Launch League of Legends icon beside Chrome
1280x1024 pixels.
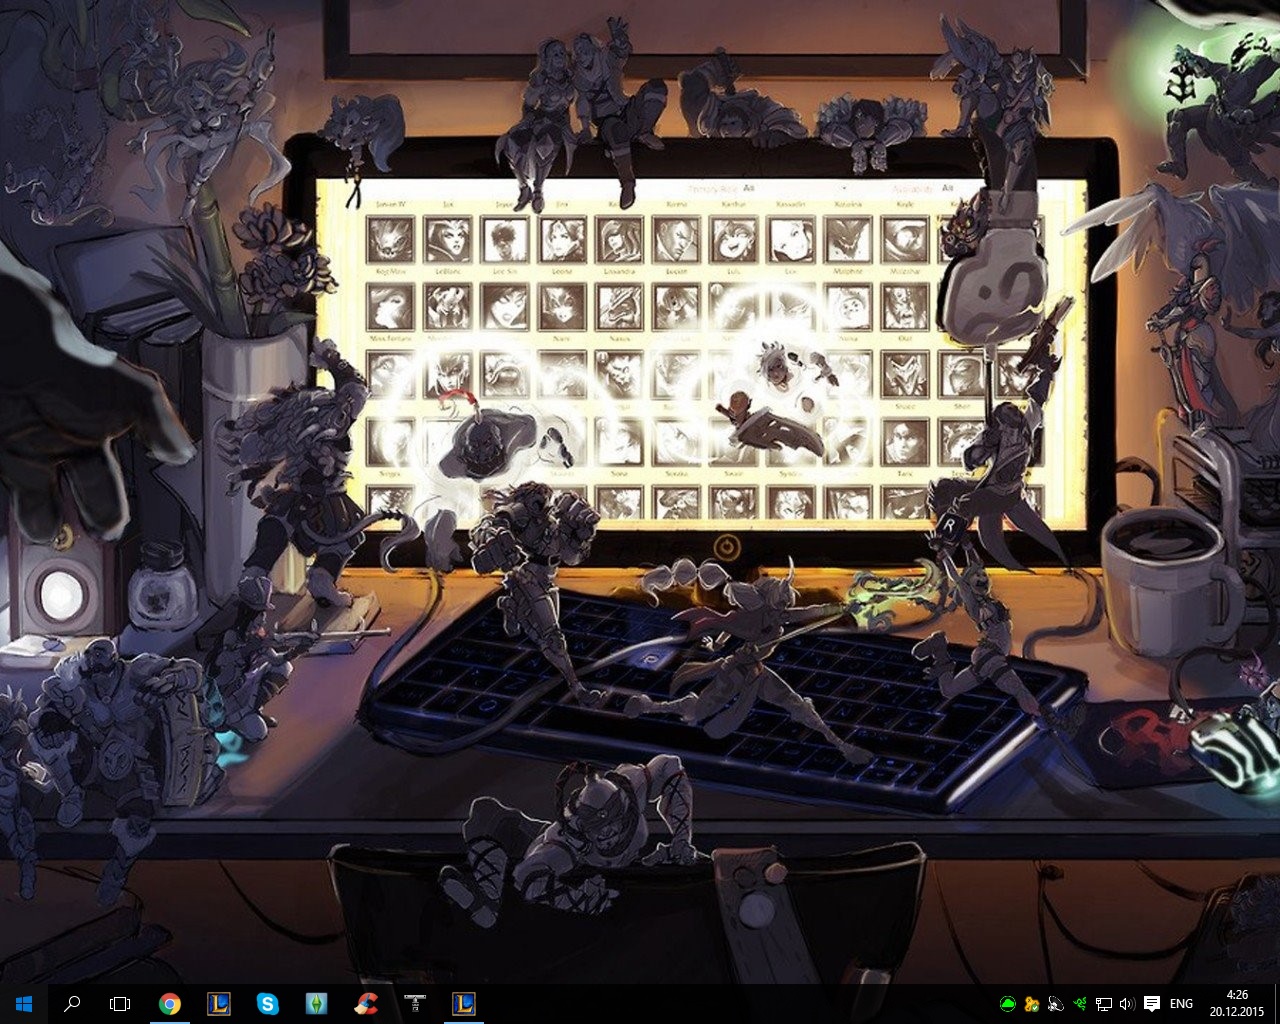pyautogui.click(x=218, y=1004)
